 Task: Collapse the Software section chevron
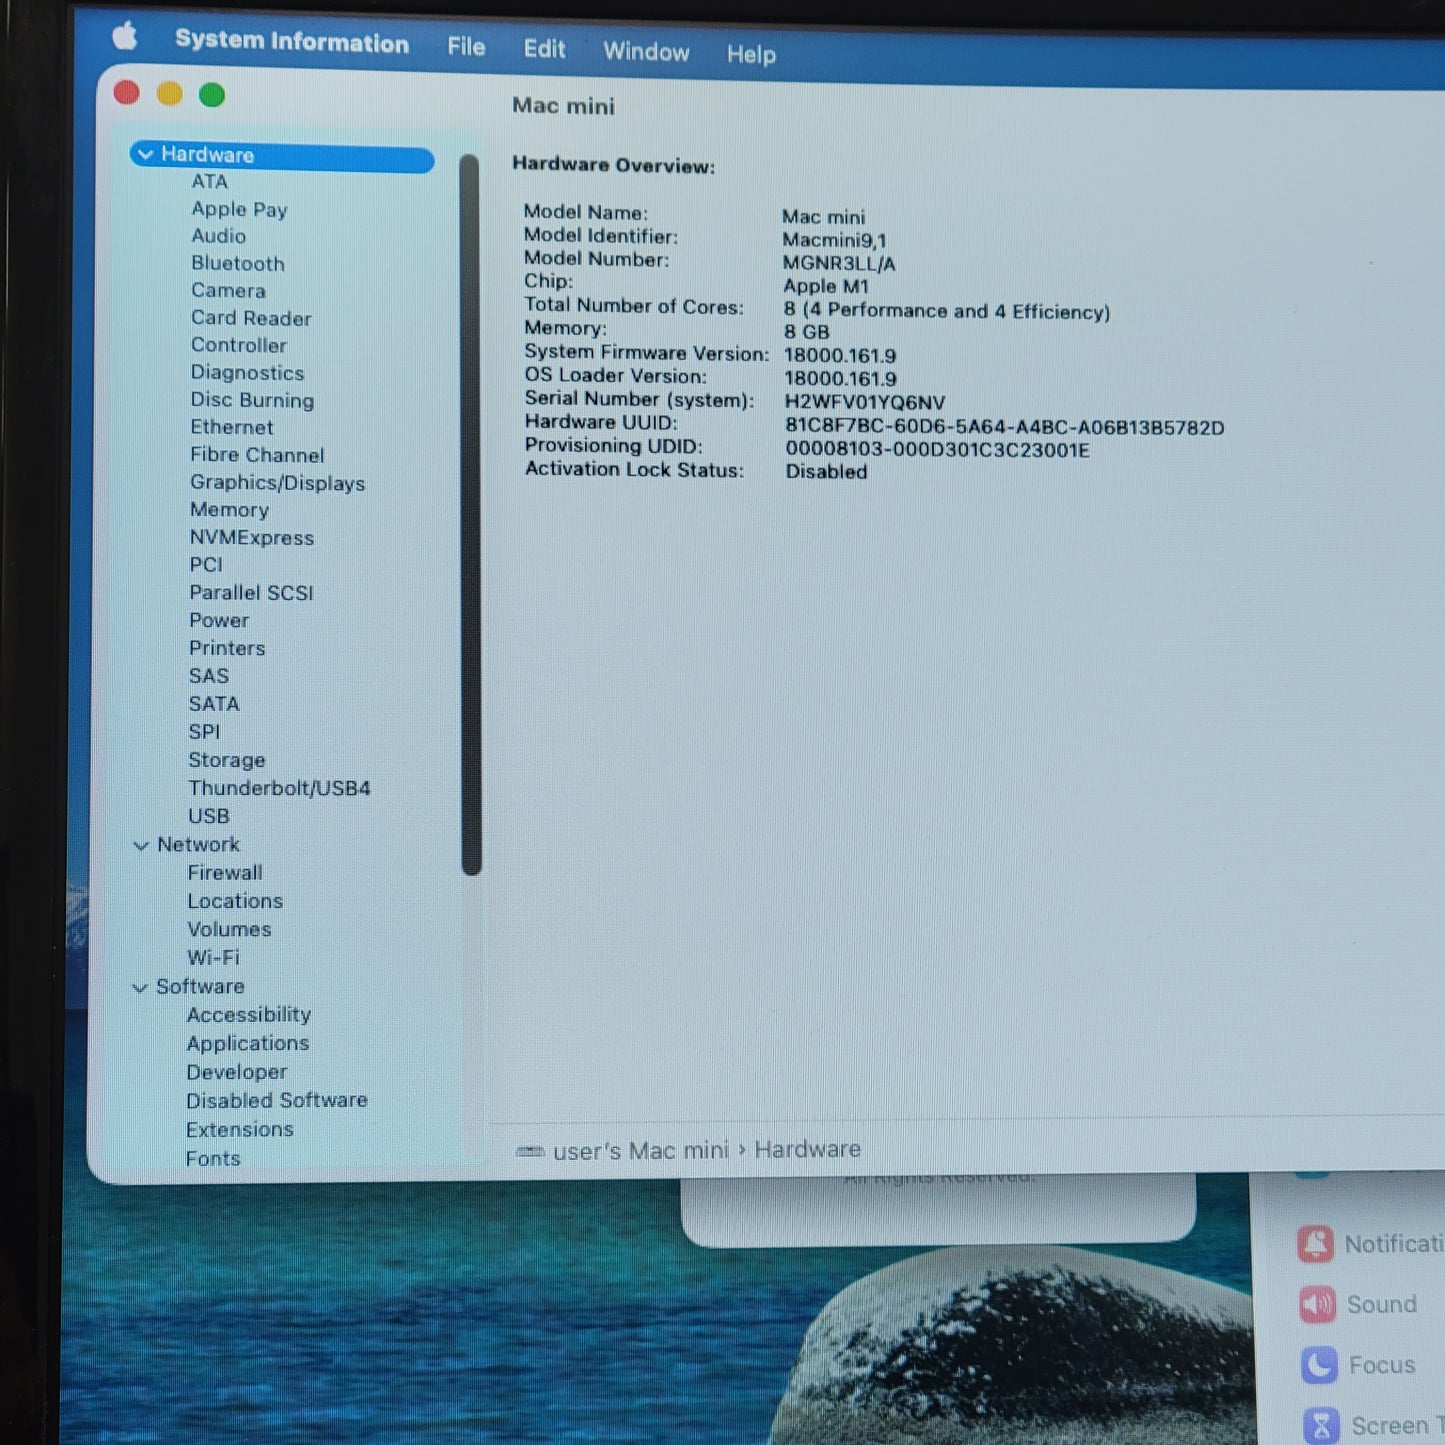[x=140, y=987]
